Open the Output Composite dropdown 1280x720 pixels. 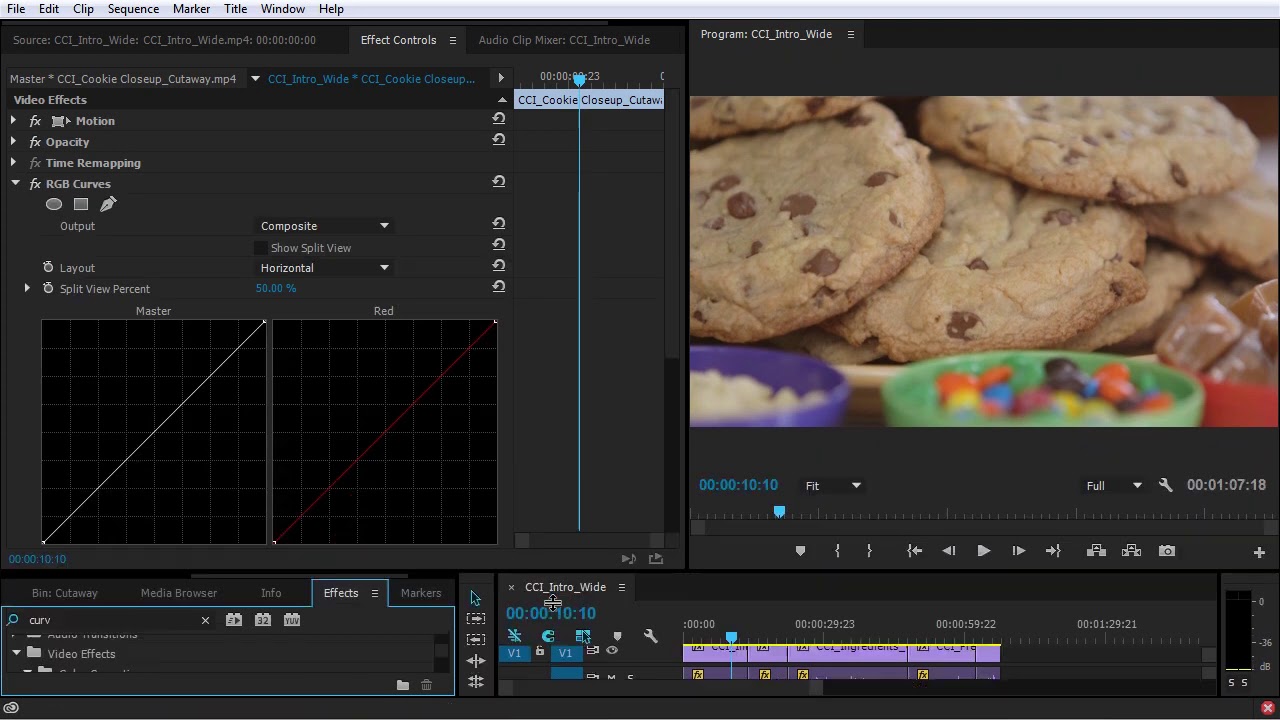(x=324, y=226)
